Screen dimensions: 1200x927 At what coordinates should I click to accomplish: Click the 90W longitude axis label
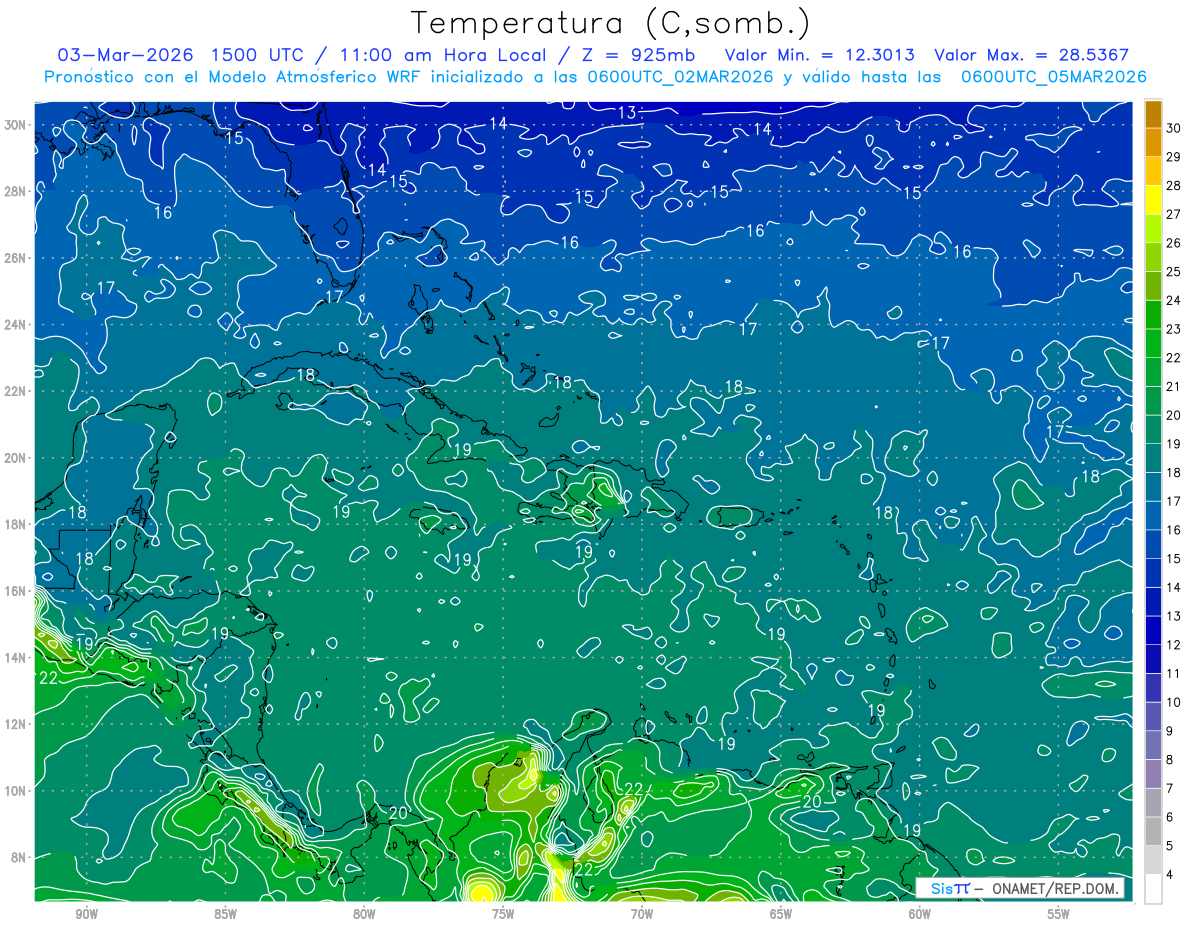86,914
